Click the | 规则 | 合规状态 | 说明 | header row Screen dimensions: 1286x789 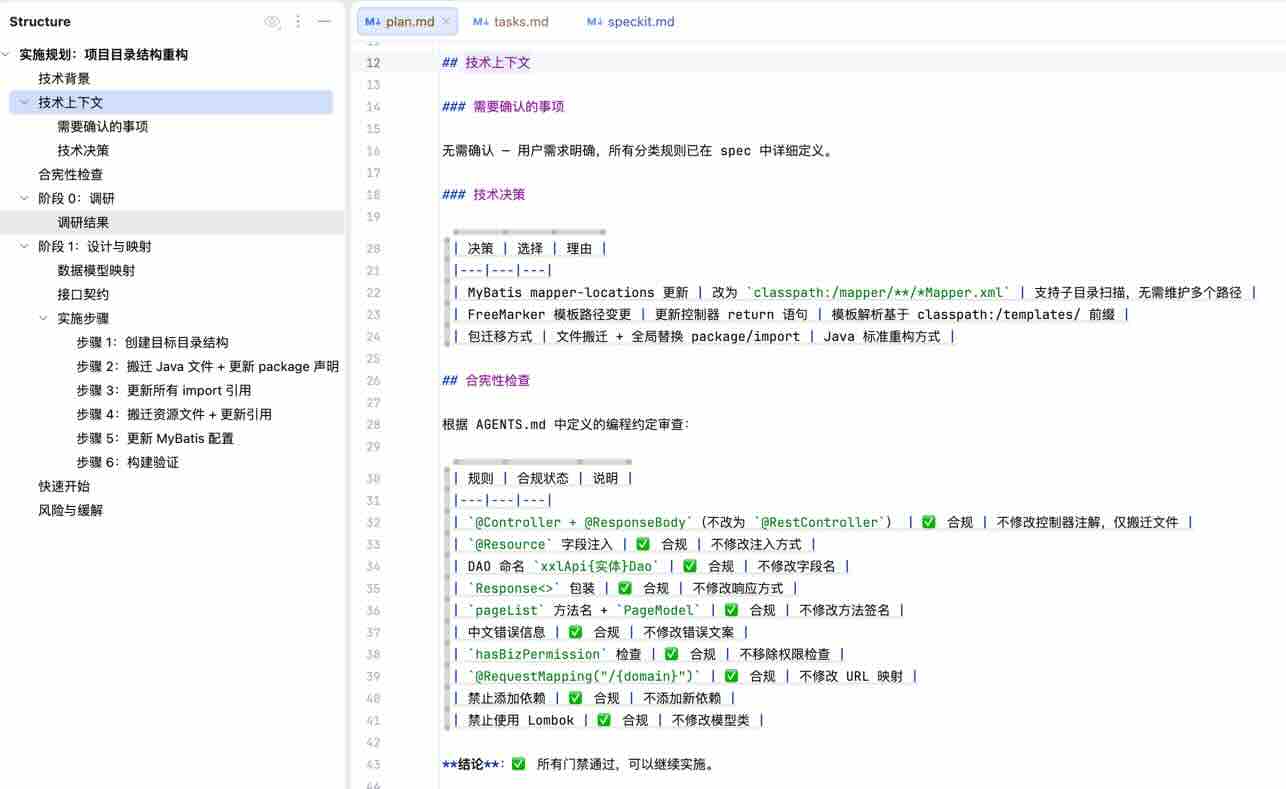point(543,479)
